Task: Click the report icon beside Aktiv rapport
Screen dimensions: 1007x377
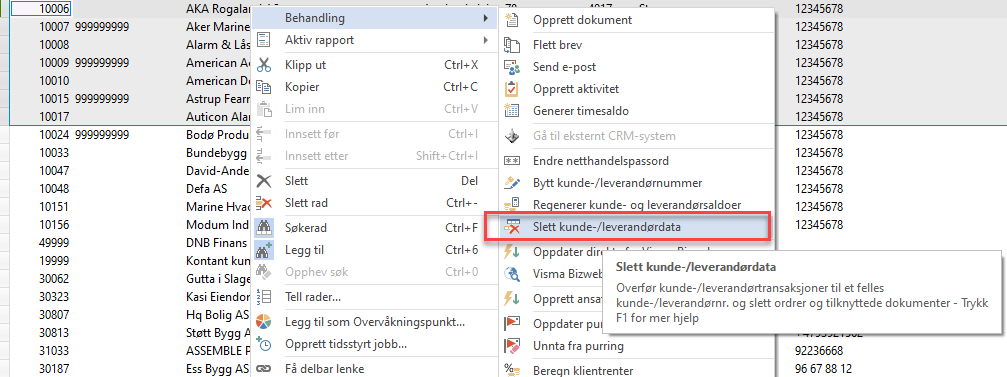Action: coord(264,40)
